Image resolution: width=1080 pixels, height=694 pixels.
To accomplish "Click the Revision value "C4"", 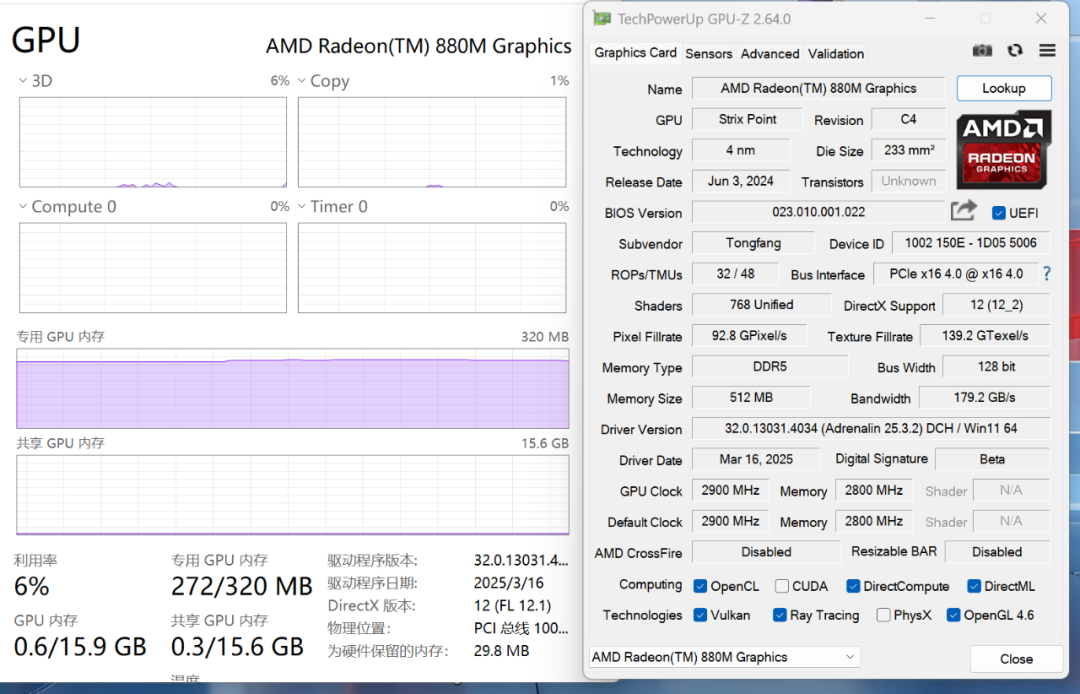I will coord(908,119).
